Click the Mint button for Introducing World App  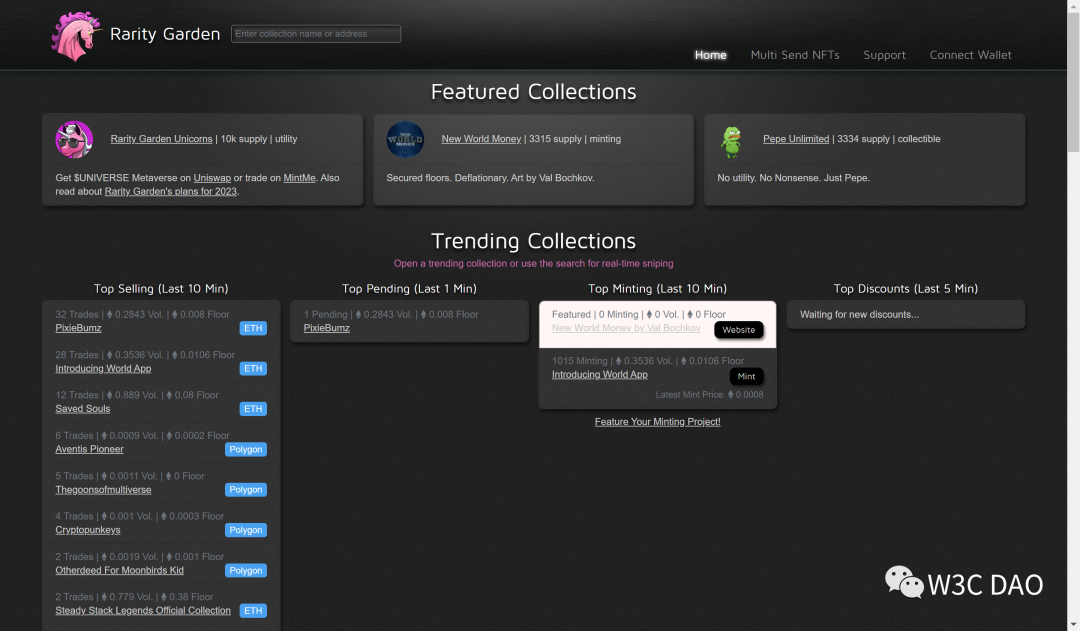point(746,376)
